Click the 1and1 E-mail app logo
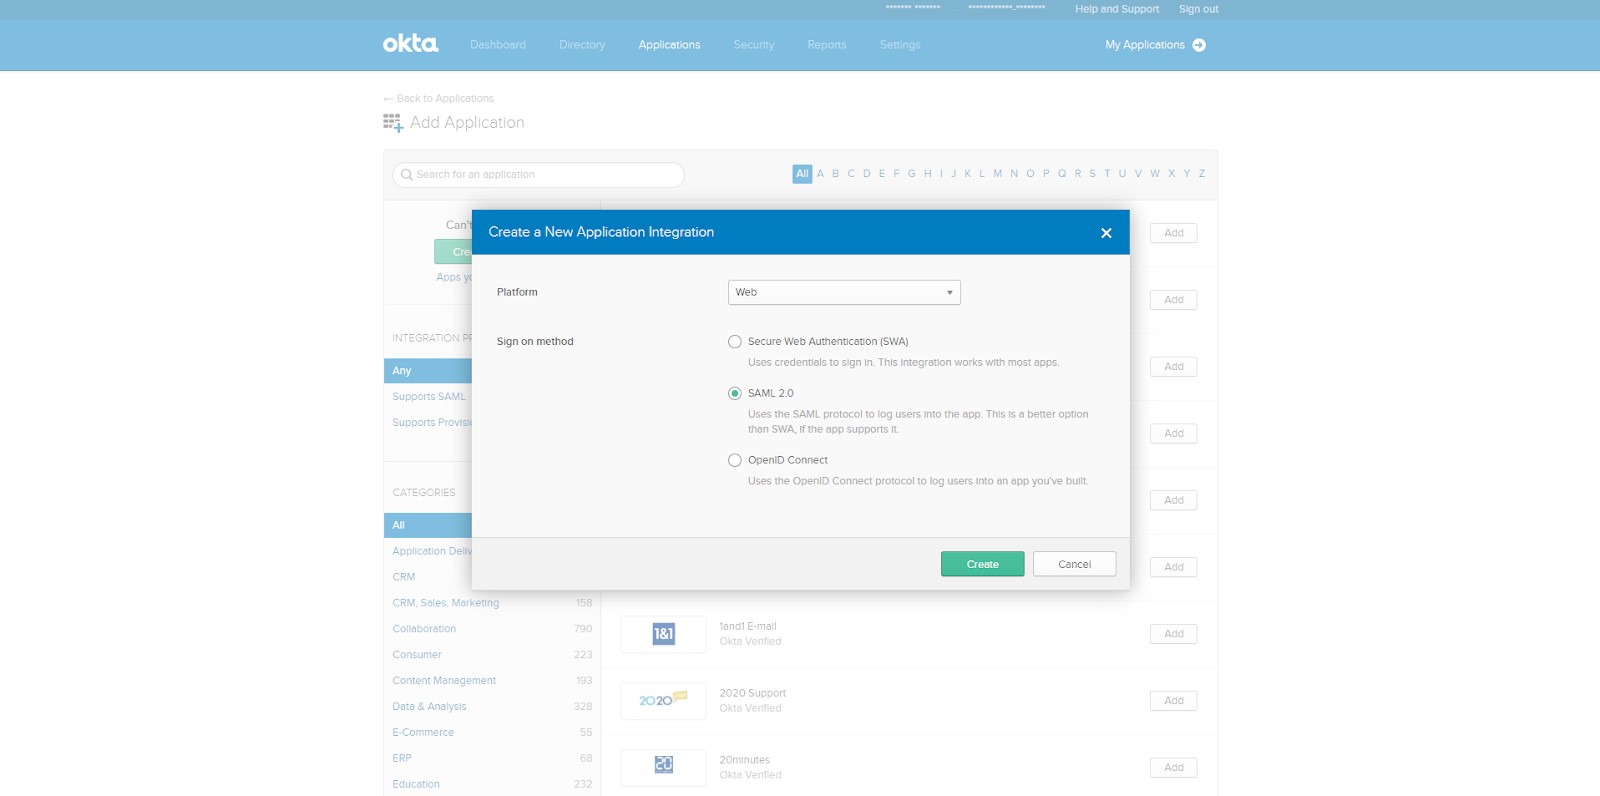Viewport: 1600px width, 796px height. pyautogui.click(x=663, y=634)
